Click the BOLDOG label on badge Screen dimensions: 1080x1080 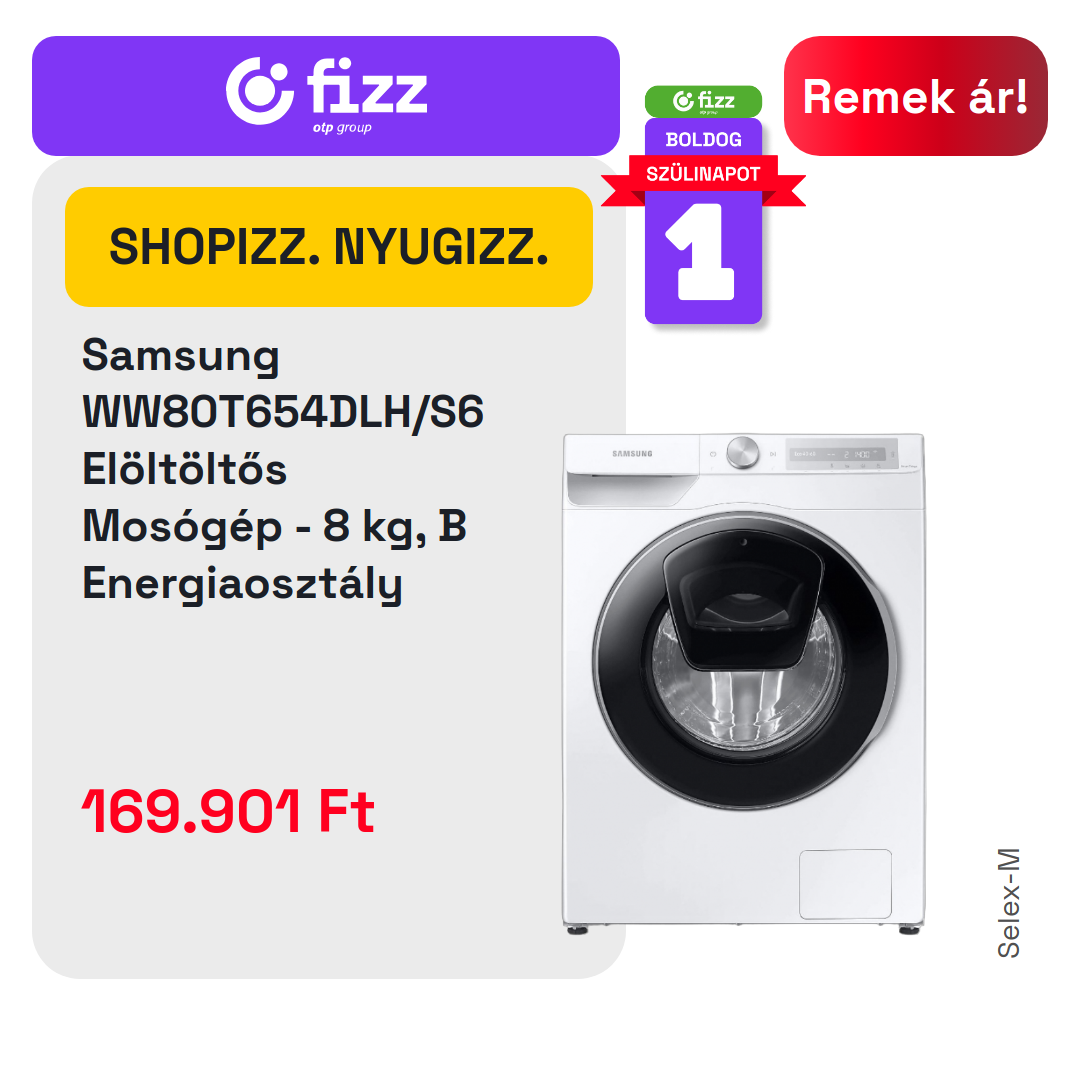tap(703, 140)
